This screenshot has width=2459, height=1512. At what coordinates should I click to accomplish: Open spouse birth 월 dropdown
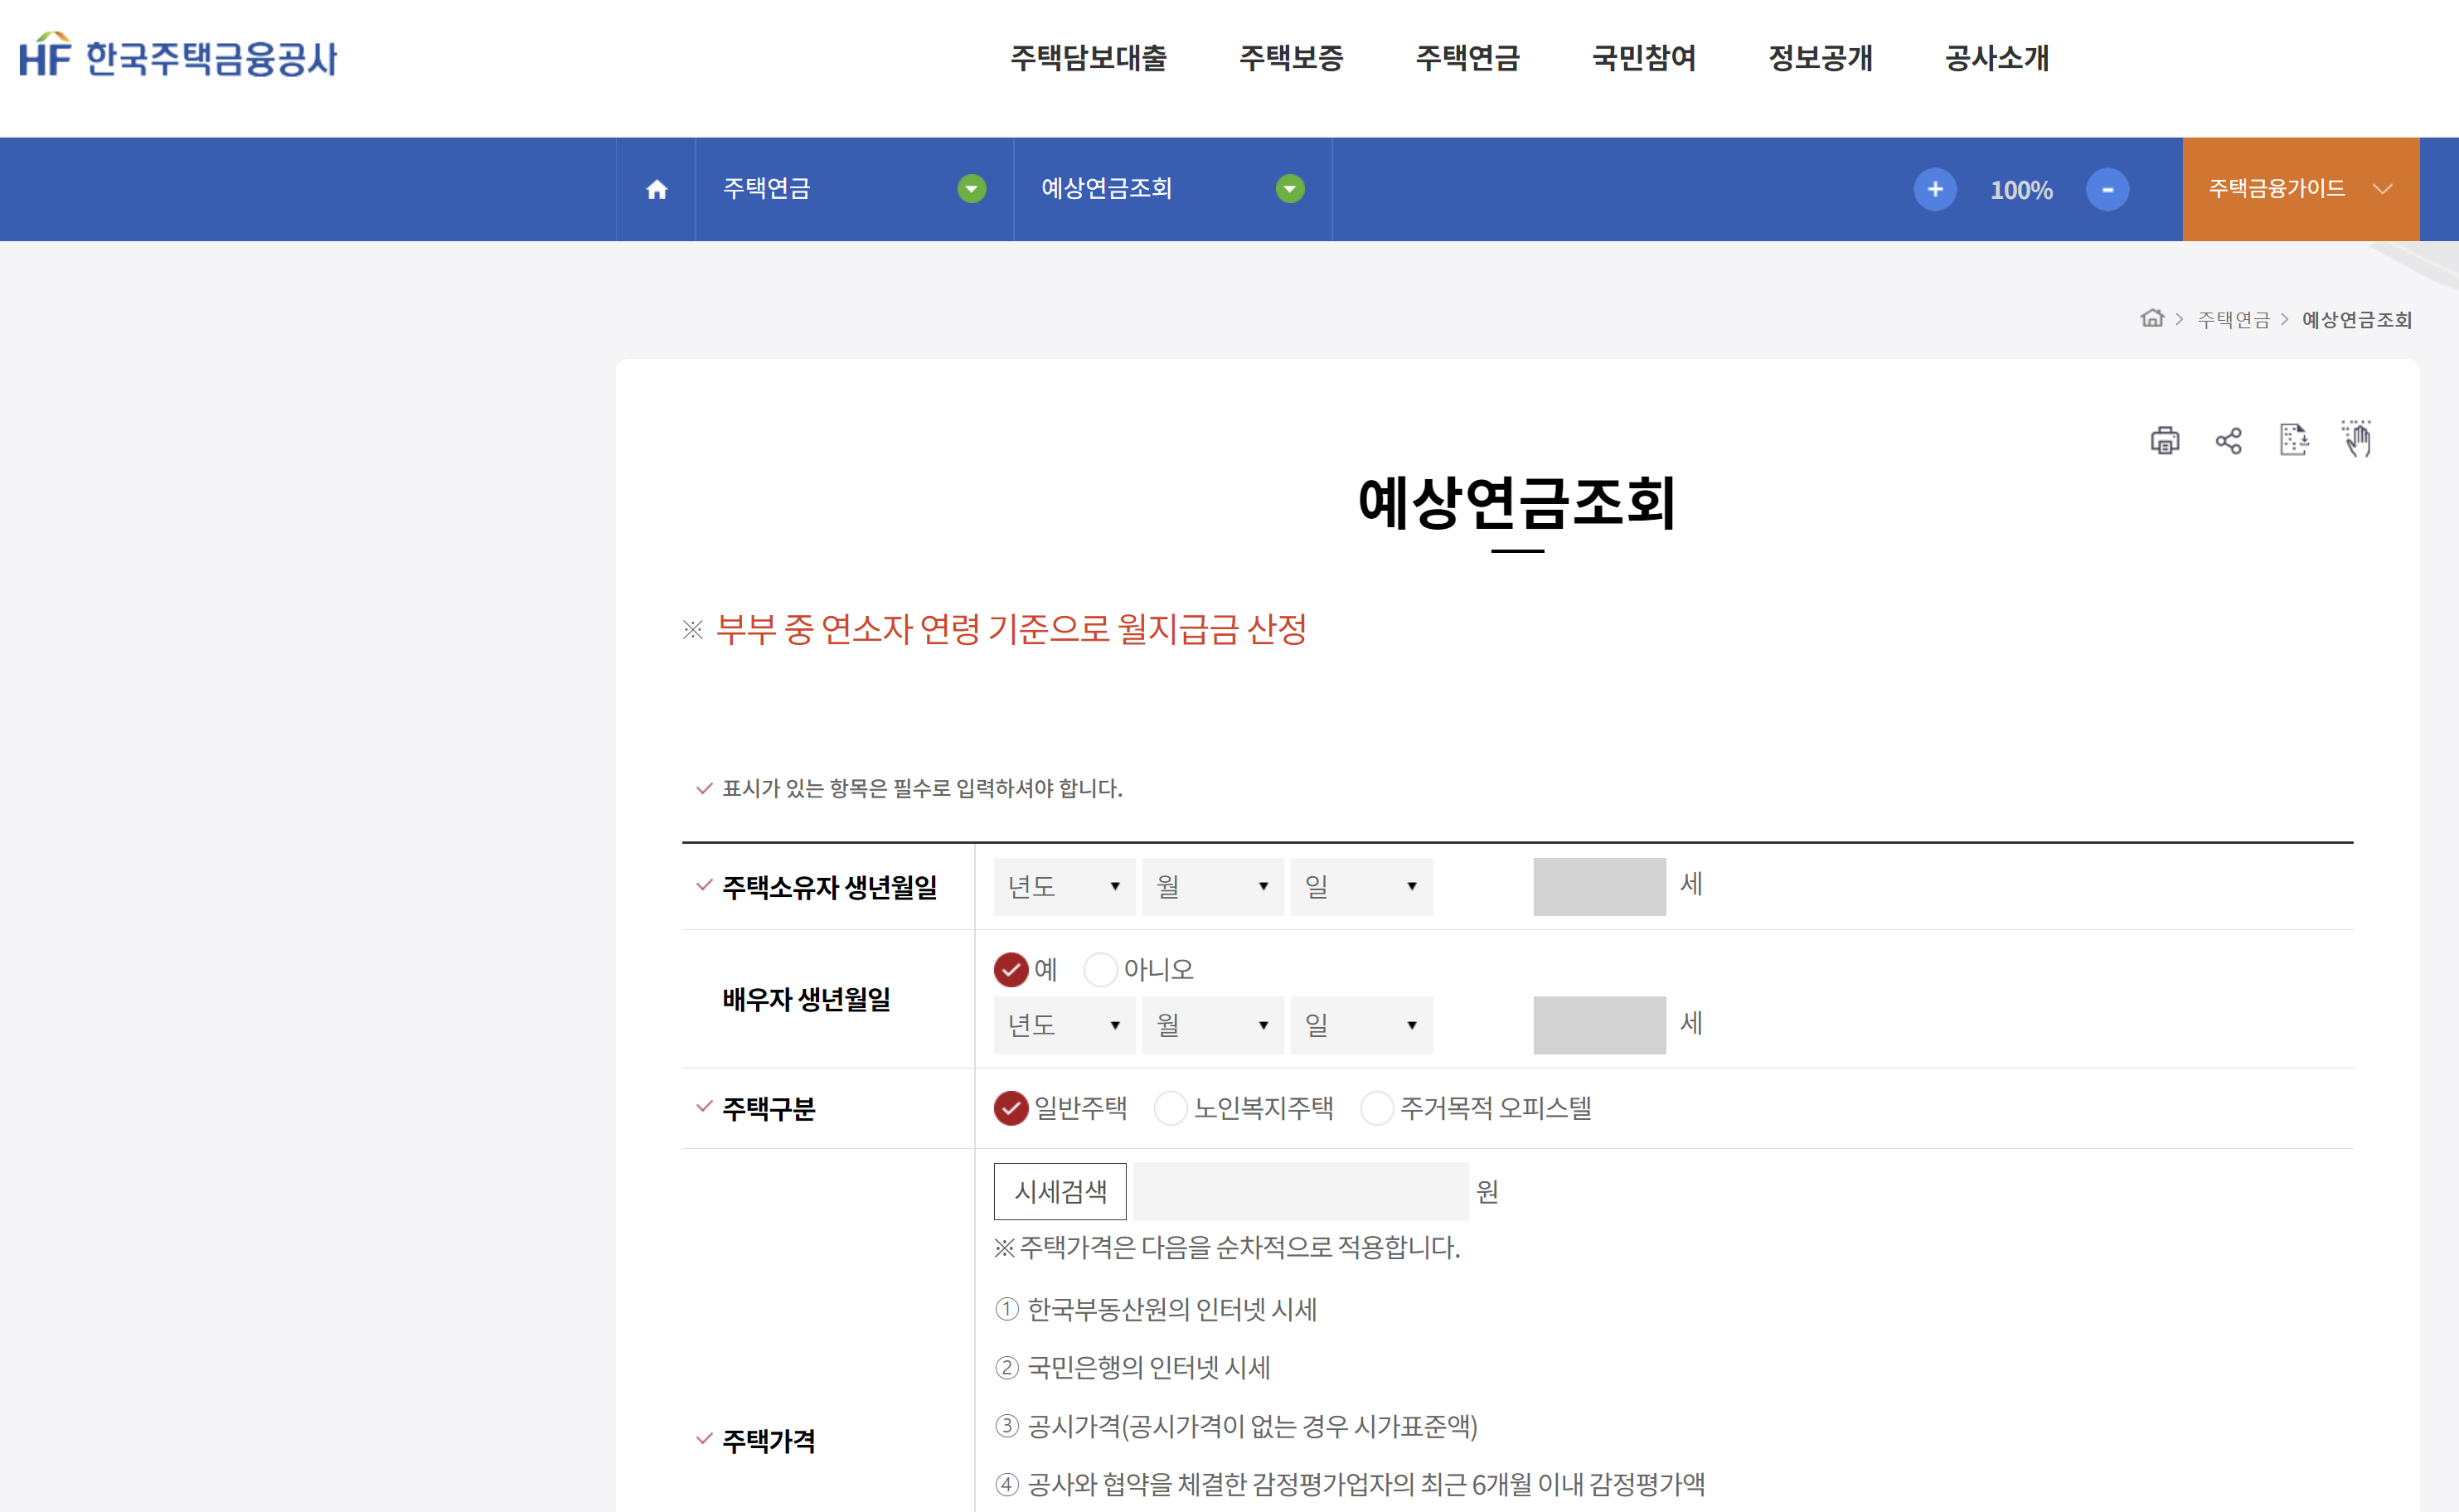(1213, 1025)
